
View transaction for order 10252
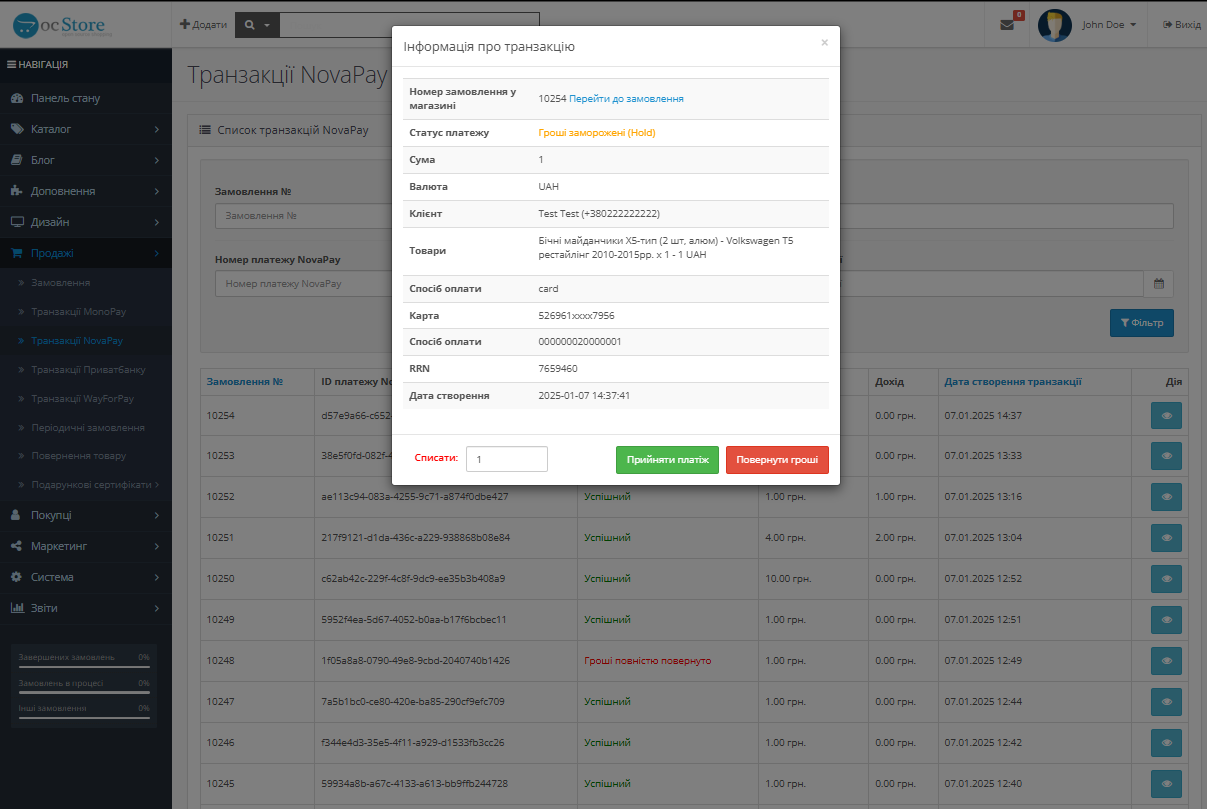pyautogui.click(x=1166, y=497)
